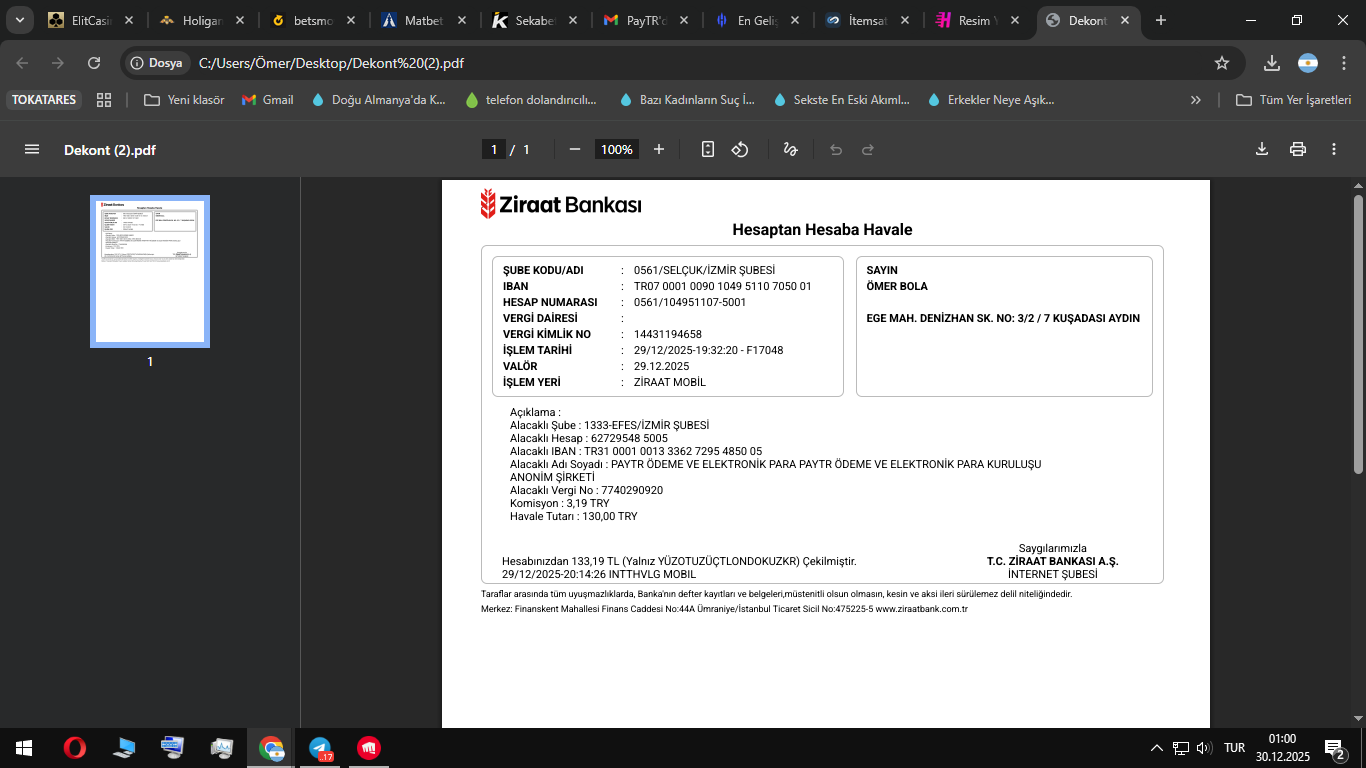Screen dimensions: 1366x768
Task: Click the Dosya site info chip
Action: tap(158, 63)
